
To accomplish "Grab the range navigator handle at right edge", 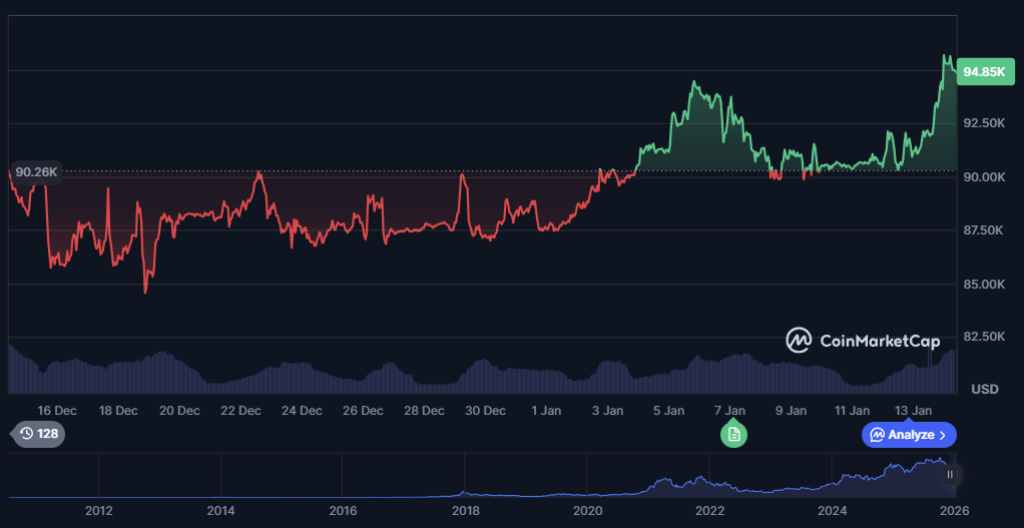I will [951, 475].
